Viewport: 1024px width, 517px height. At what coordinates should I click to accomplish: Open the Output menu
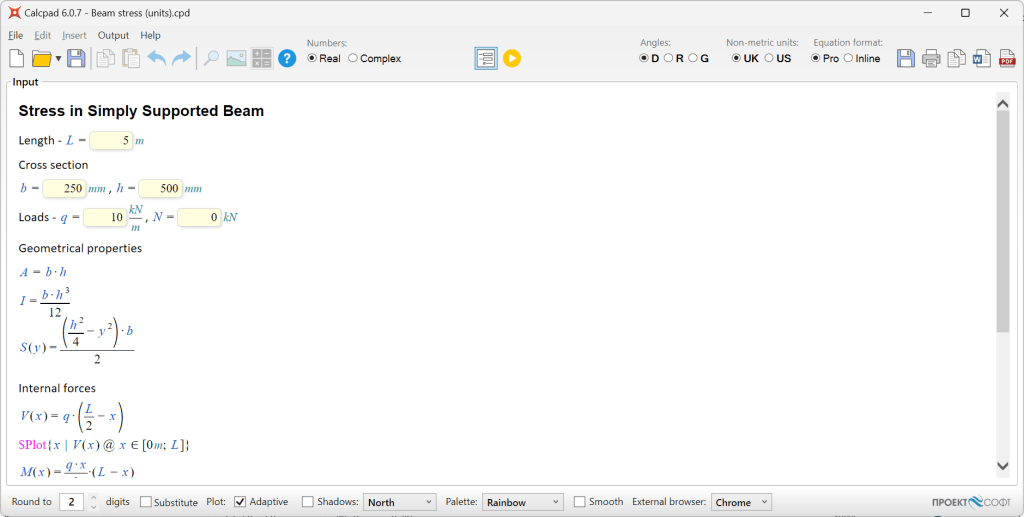[113, 35]
